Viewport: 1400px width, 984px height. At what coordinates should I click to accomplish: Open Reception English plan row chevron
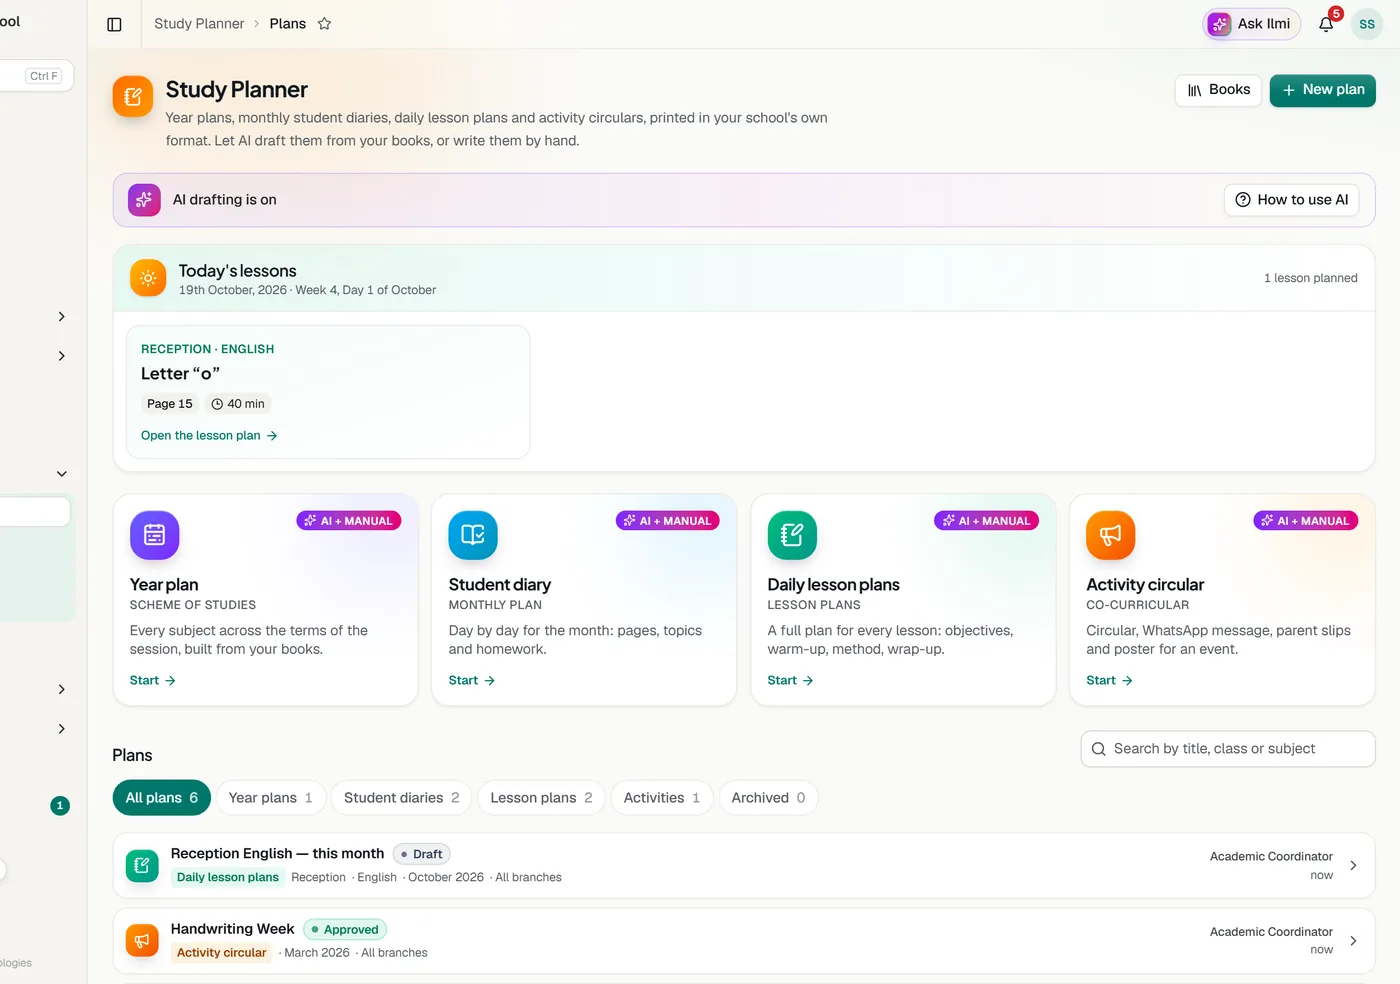pyautogui.click(x=1353, y=866)
